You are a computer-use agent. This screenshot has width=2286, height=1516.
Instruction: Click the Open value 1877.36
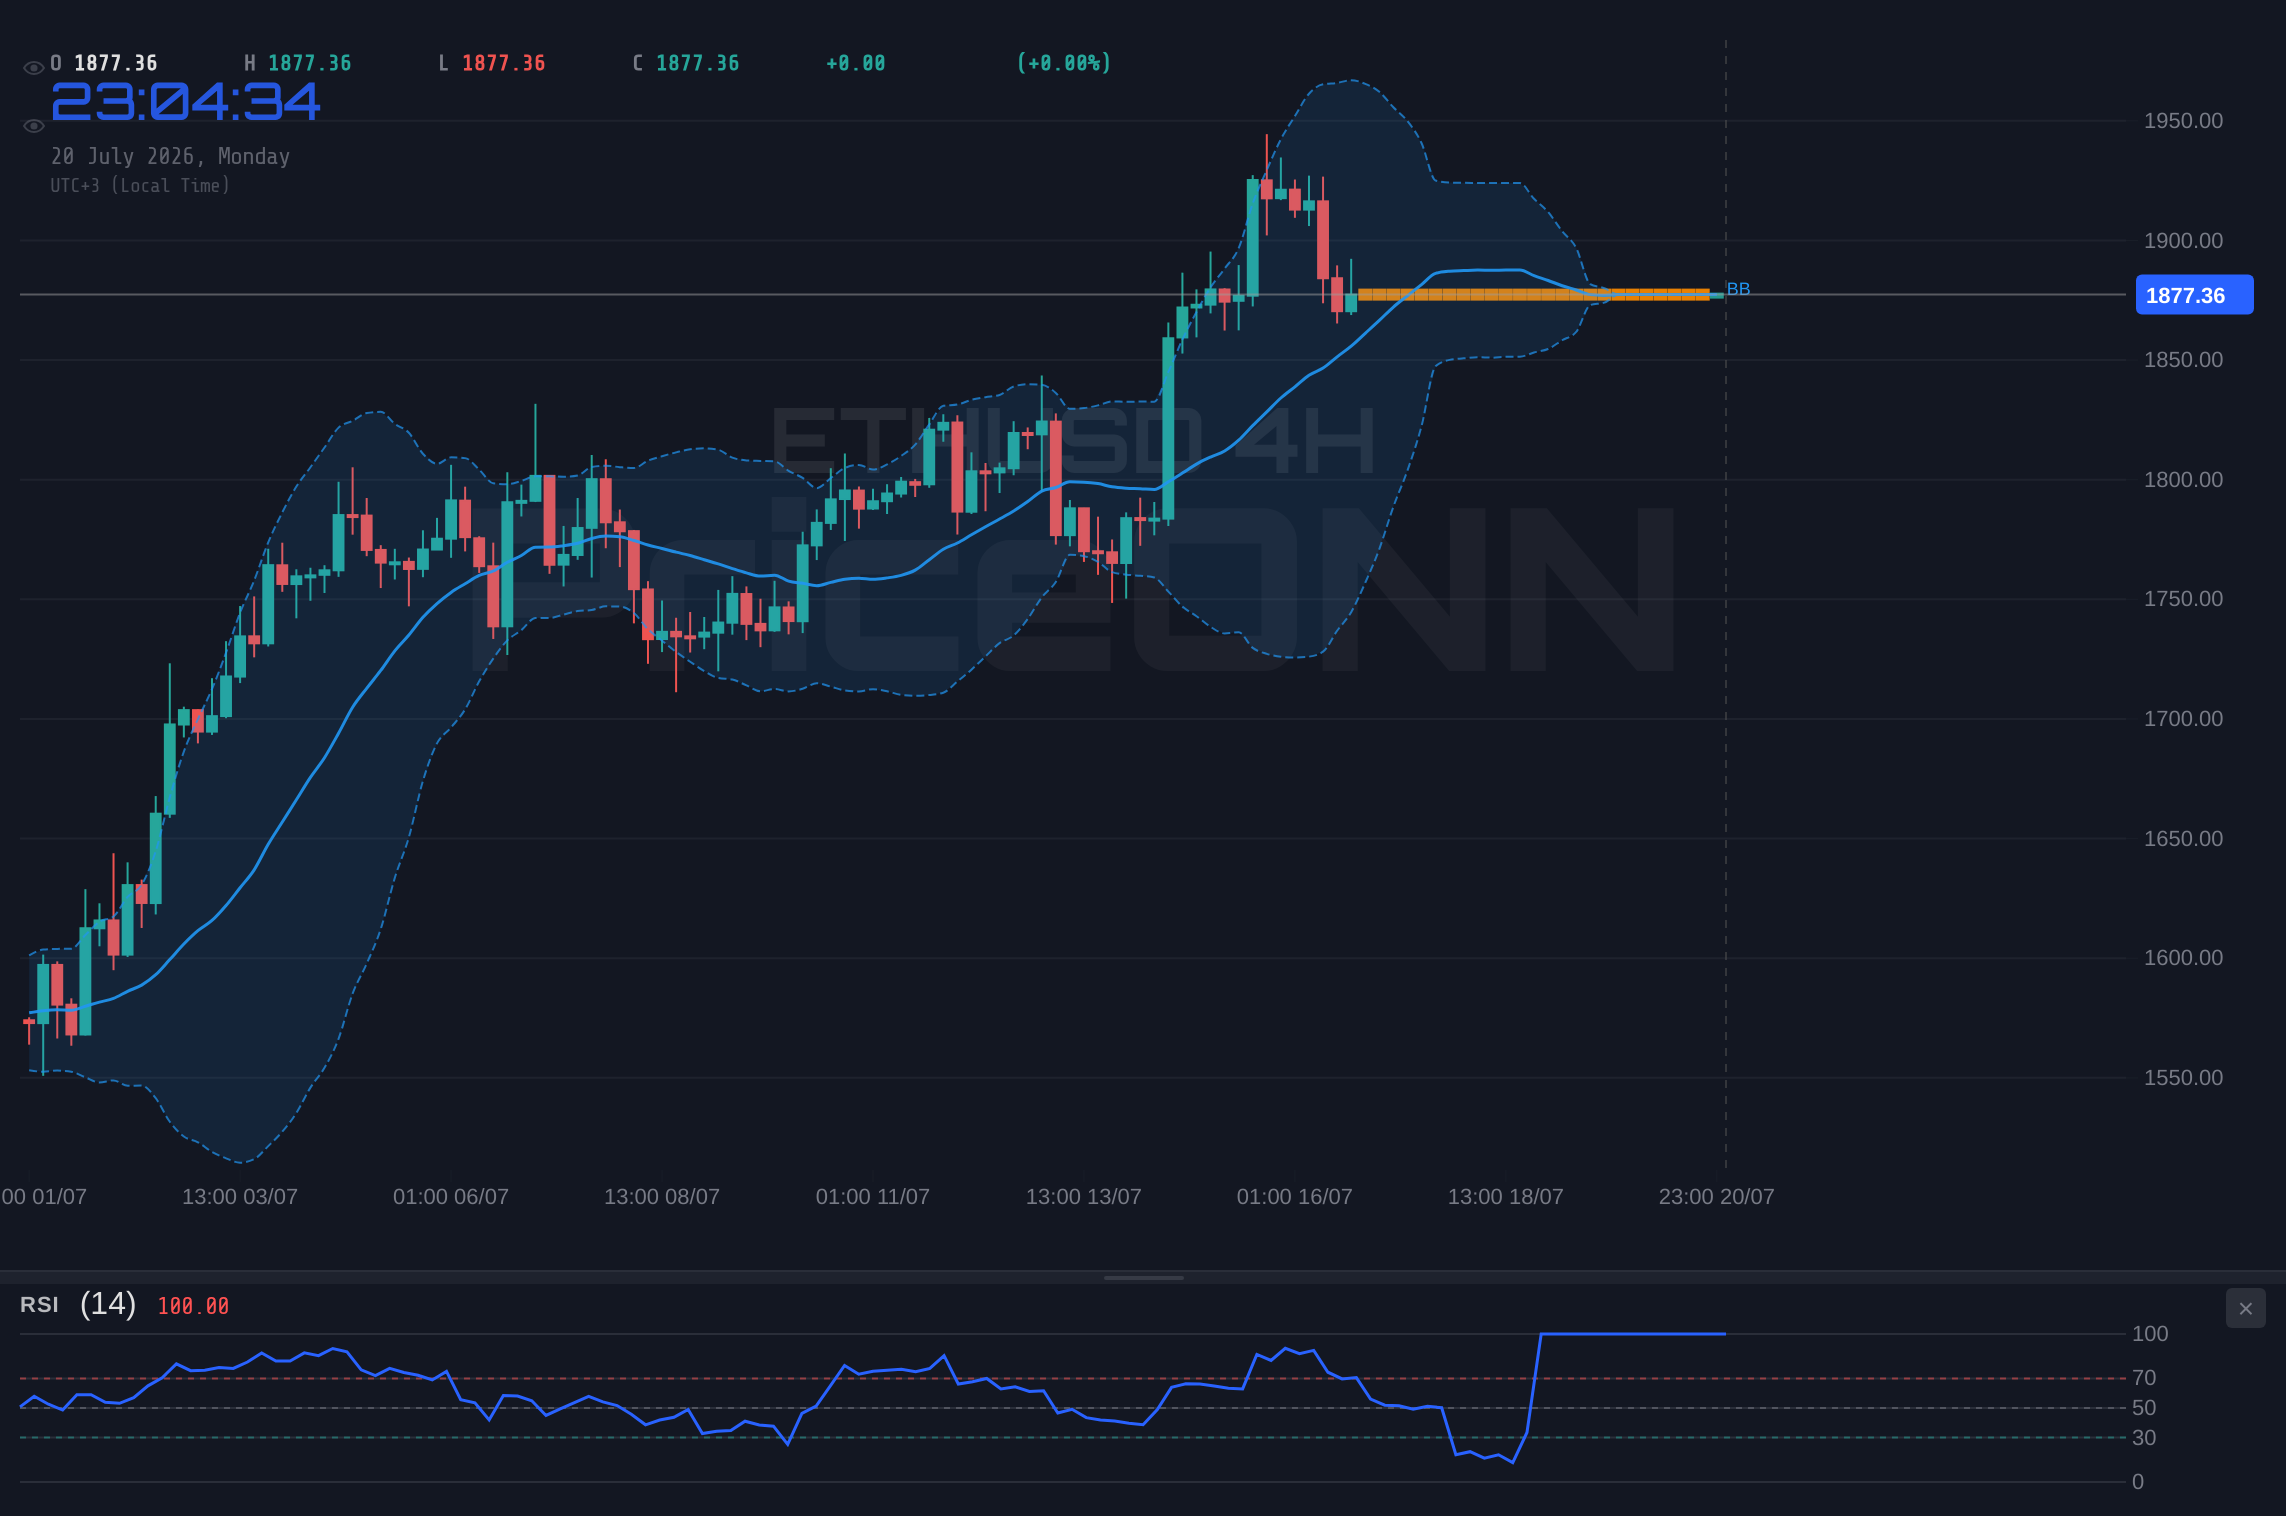point(116,63)
